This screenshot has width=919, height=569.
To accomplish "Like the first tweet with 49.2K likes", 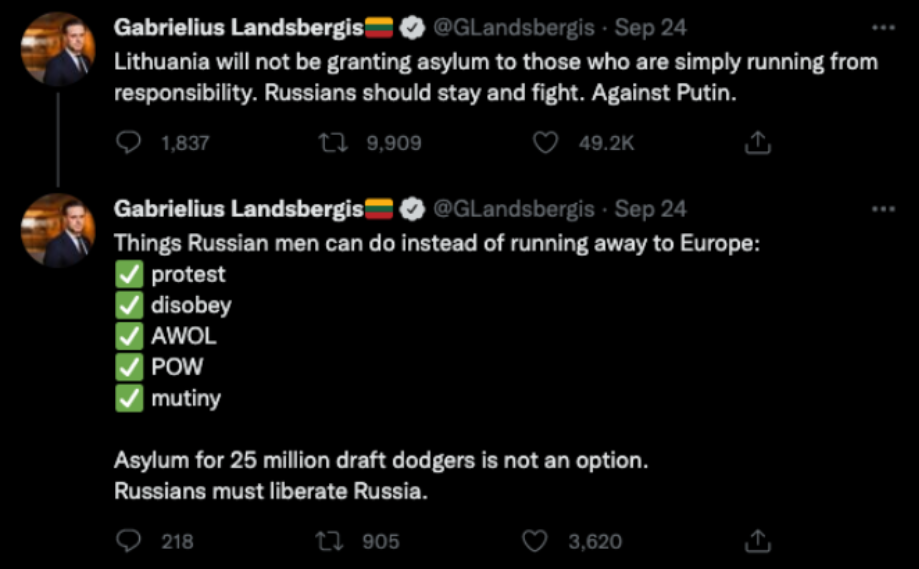I will click(x=545, y=144).
